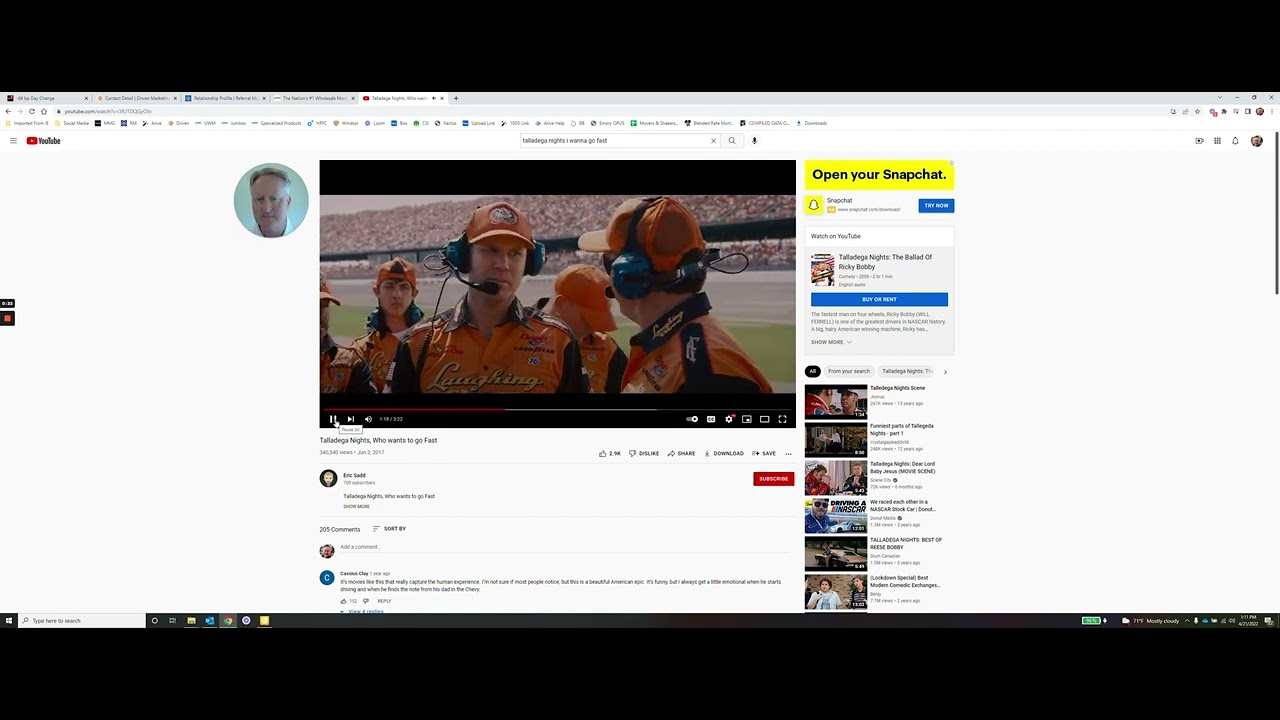Switch to The Nation's #1 Wholesale tab

[314, 98]
